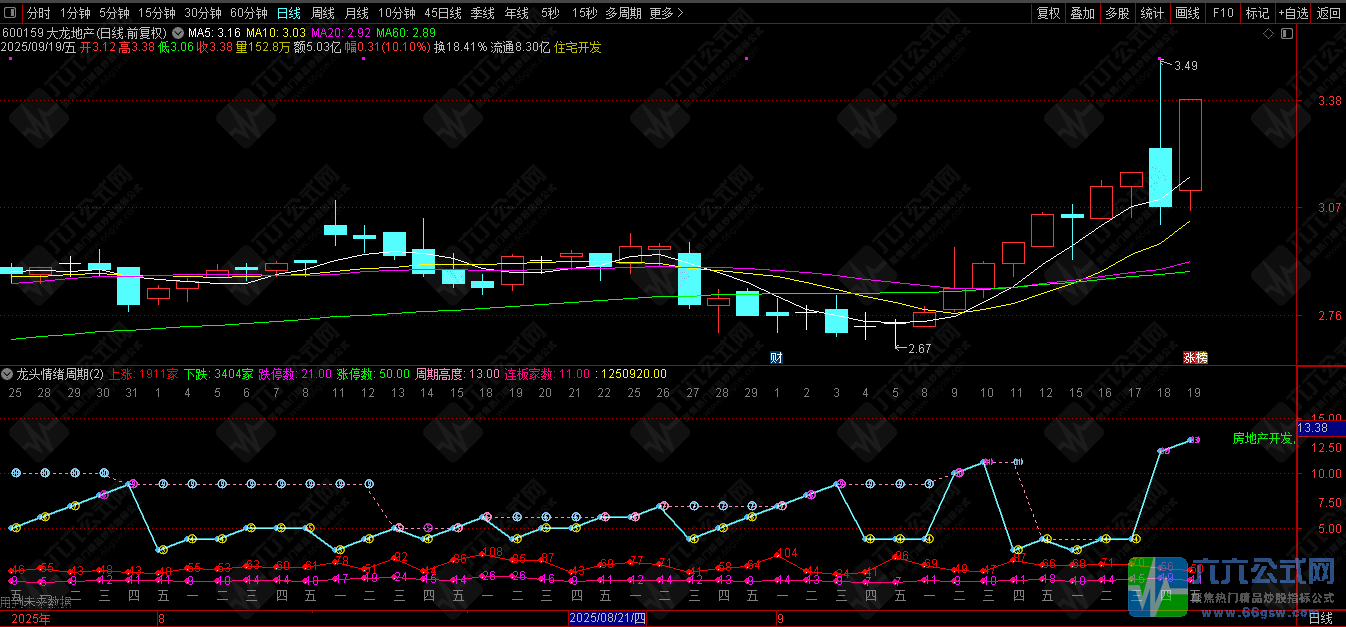1346x627 pixels.
Task: Click the 返回 back button
Action: point(1328,13)
